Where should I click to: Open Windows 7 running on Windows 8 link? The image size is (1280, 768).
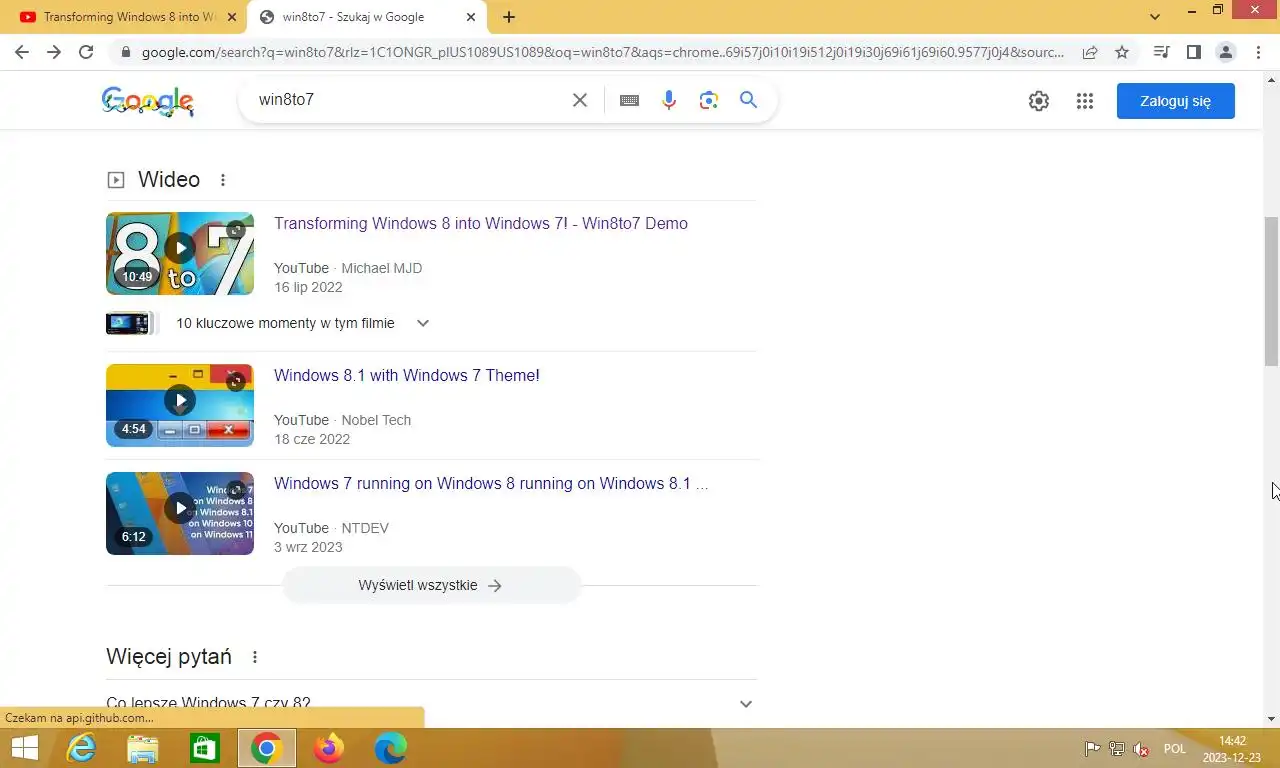[491, 484]
